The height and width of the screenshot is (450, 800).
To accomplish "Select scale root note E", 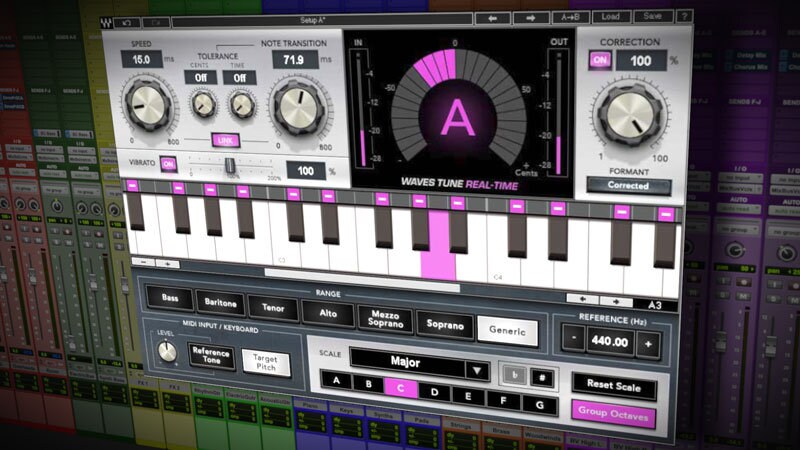I will (x=468, y=396).
